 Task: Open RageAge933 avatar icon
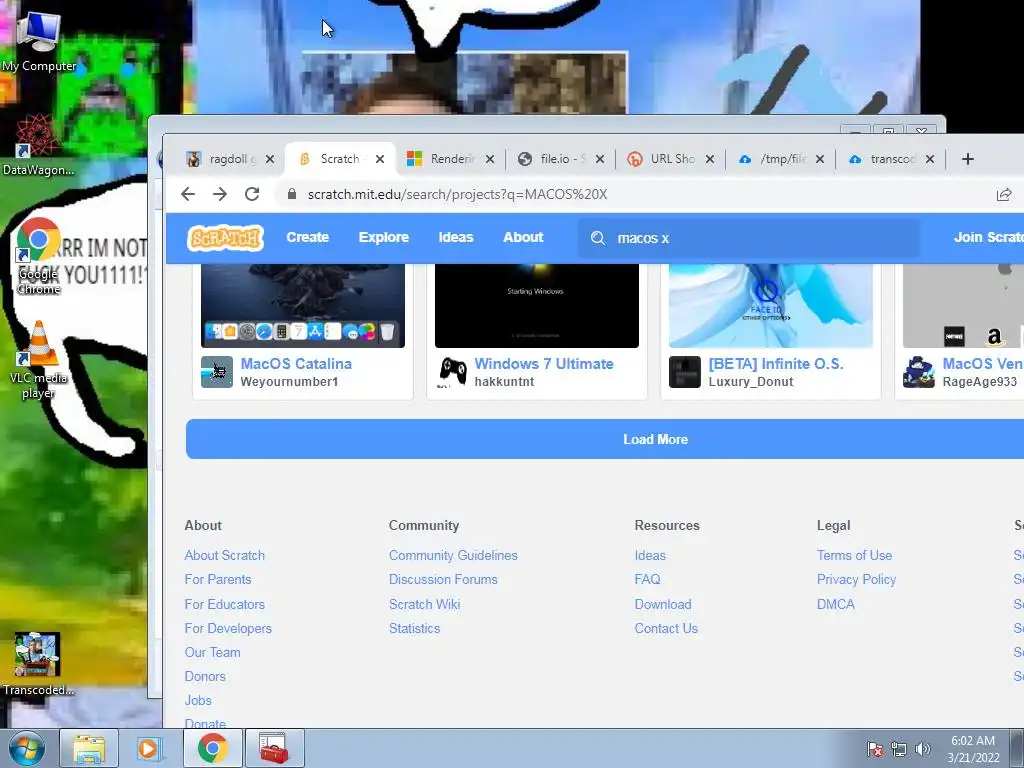point(919,372)
